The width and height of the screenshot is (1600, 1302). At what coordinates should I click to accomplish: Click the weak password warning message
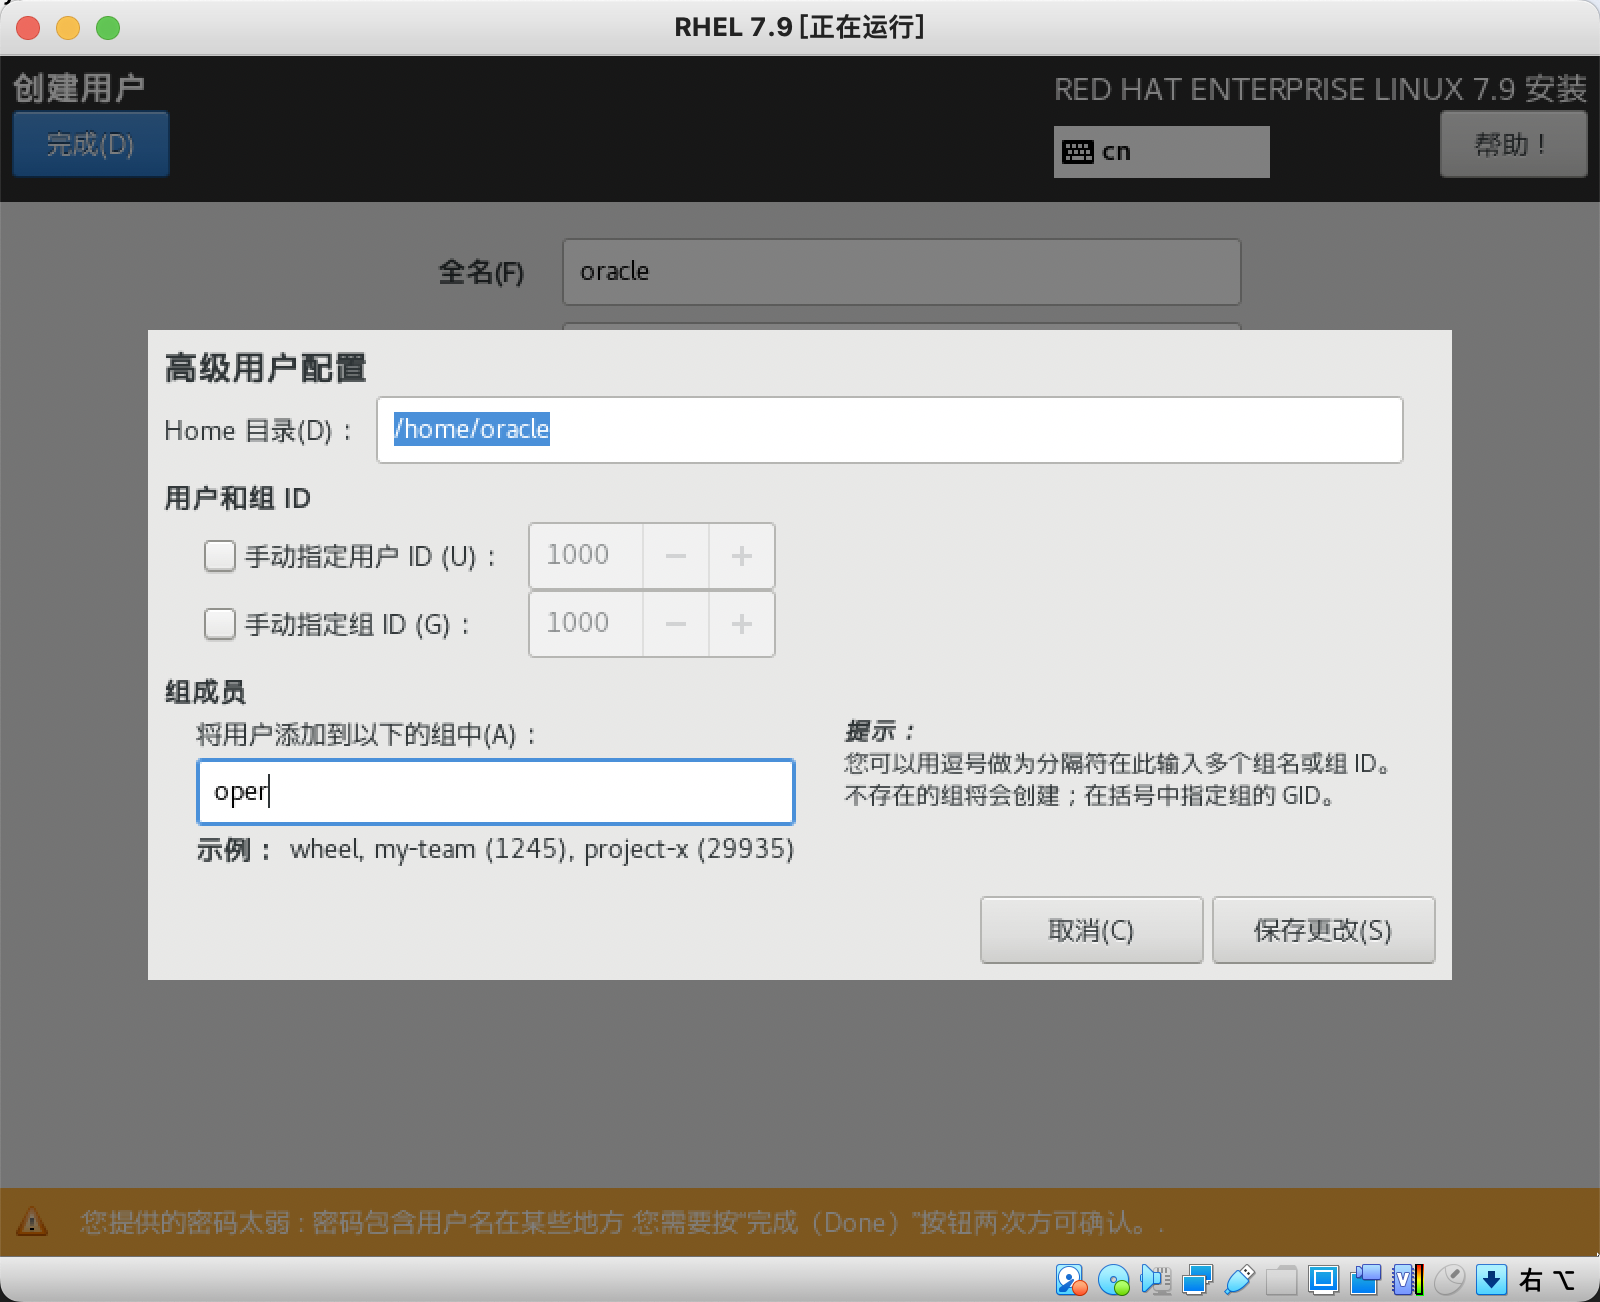pos(622,1222)
